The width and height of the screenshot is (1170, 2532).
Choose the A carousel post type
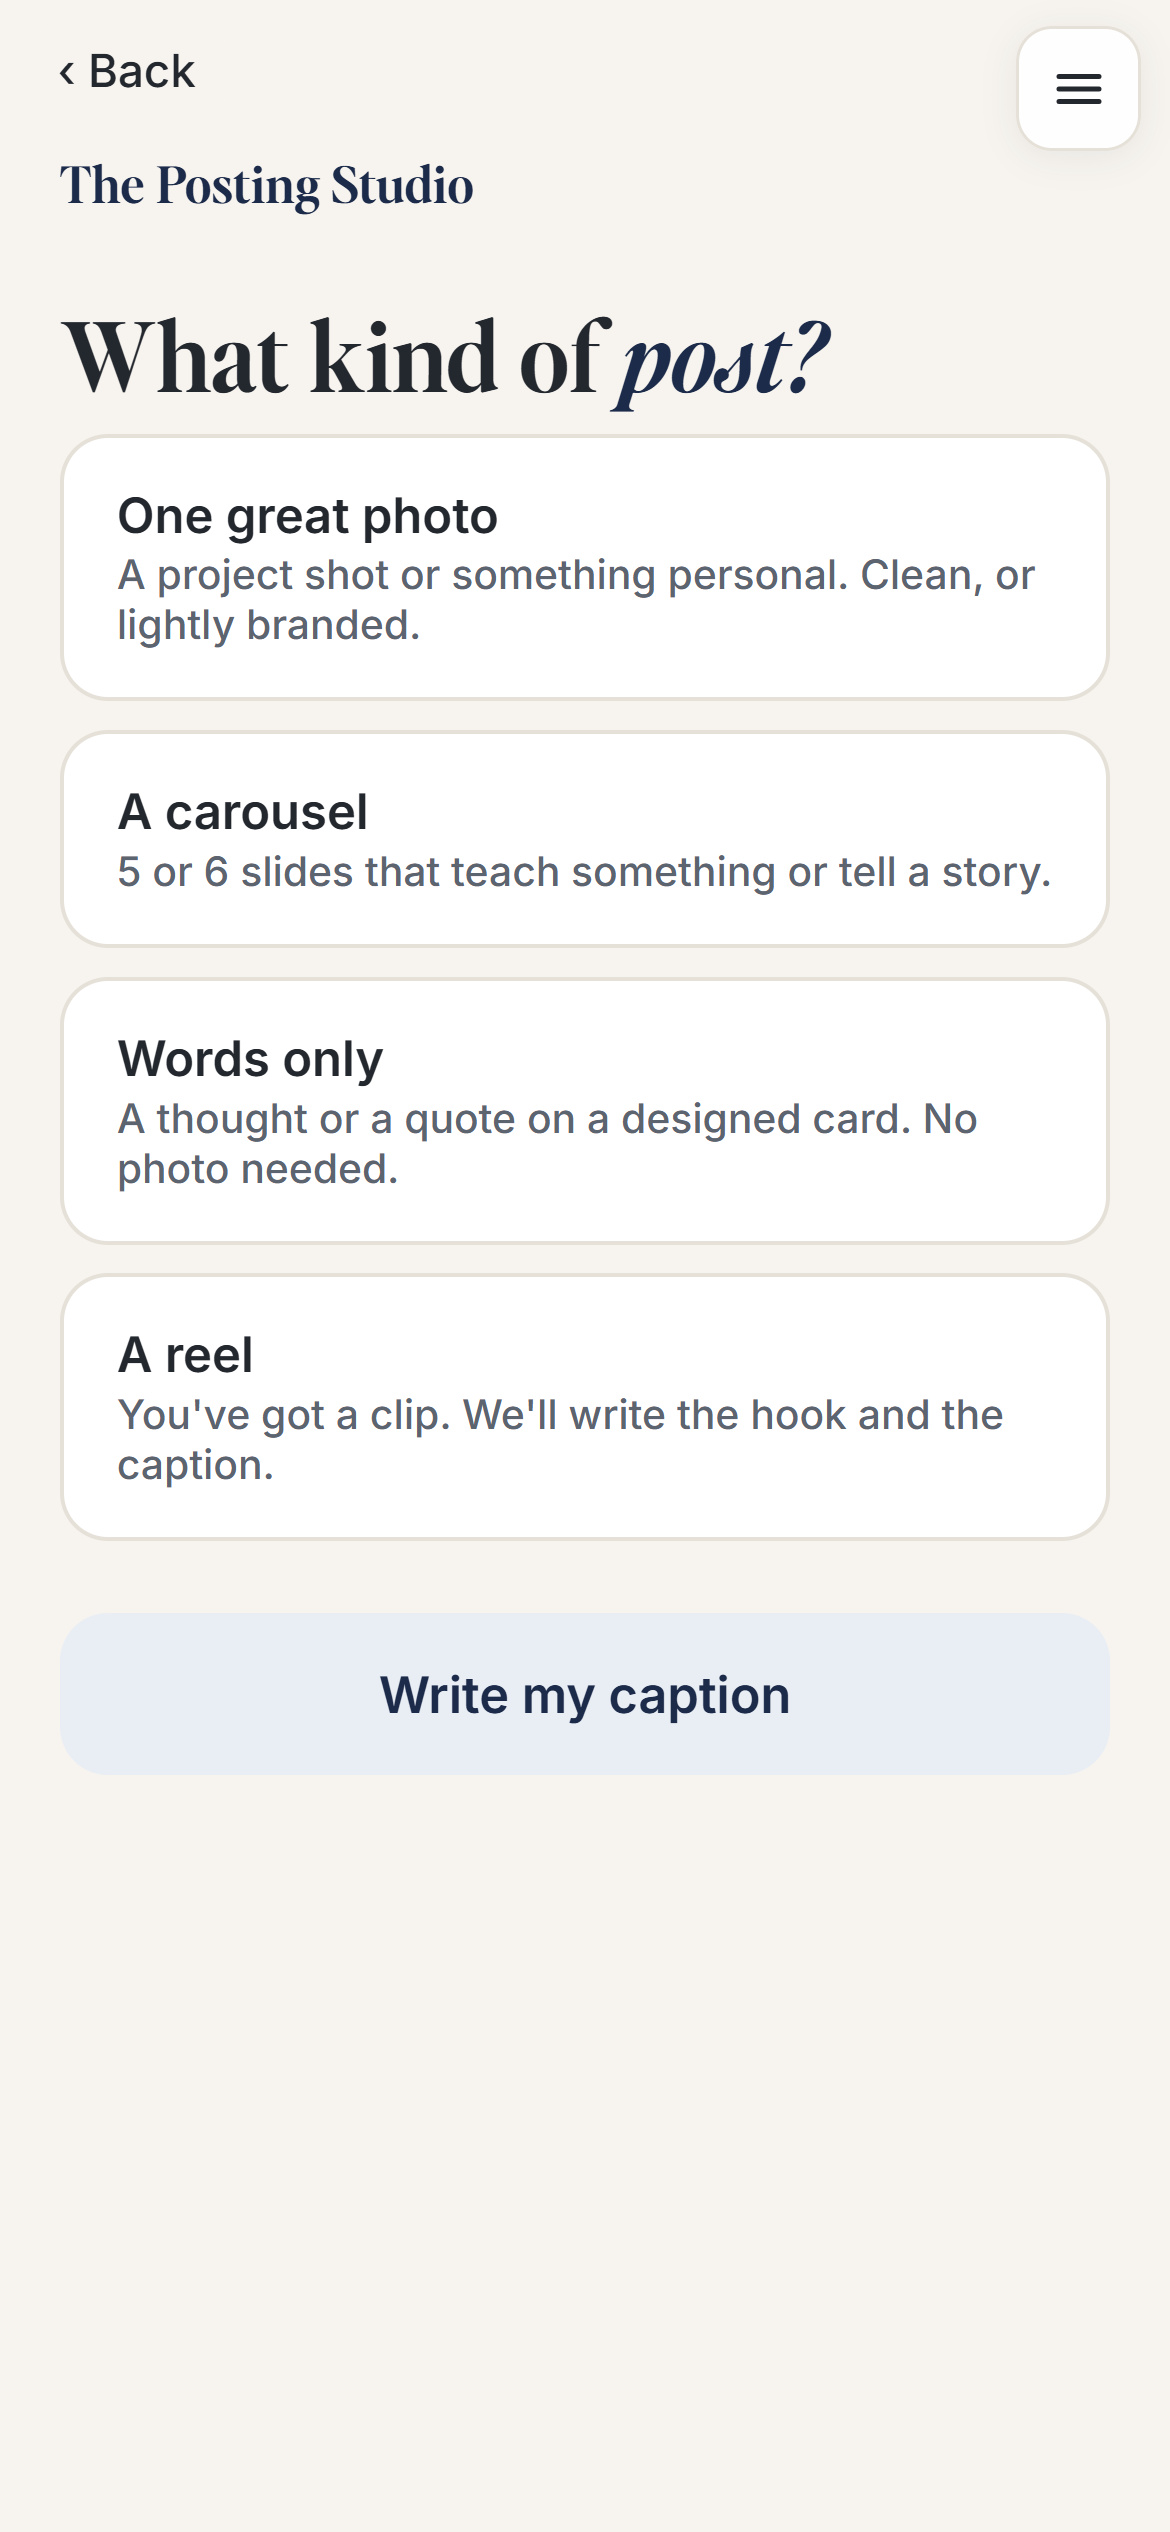click(585, 839)
